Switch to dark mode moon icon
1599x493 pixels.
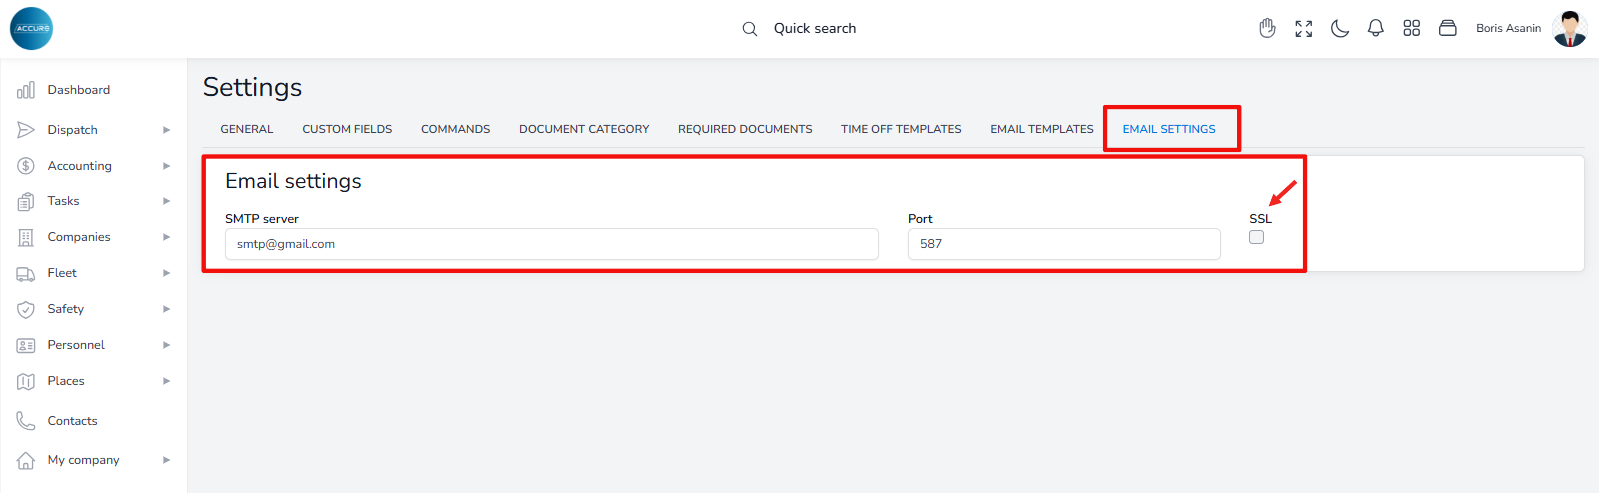tap(1340, 28)
